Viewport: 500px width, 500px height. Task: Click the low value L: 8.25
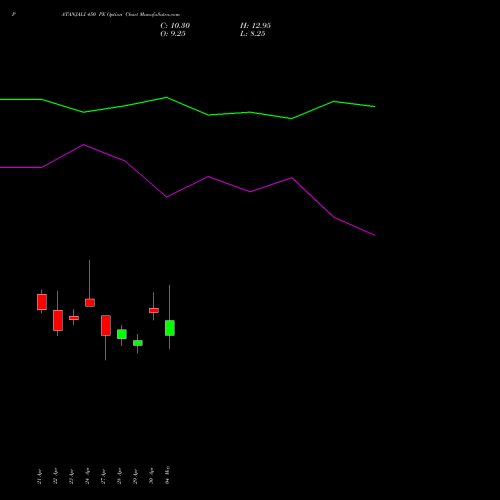click(x=253, y=34)
